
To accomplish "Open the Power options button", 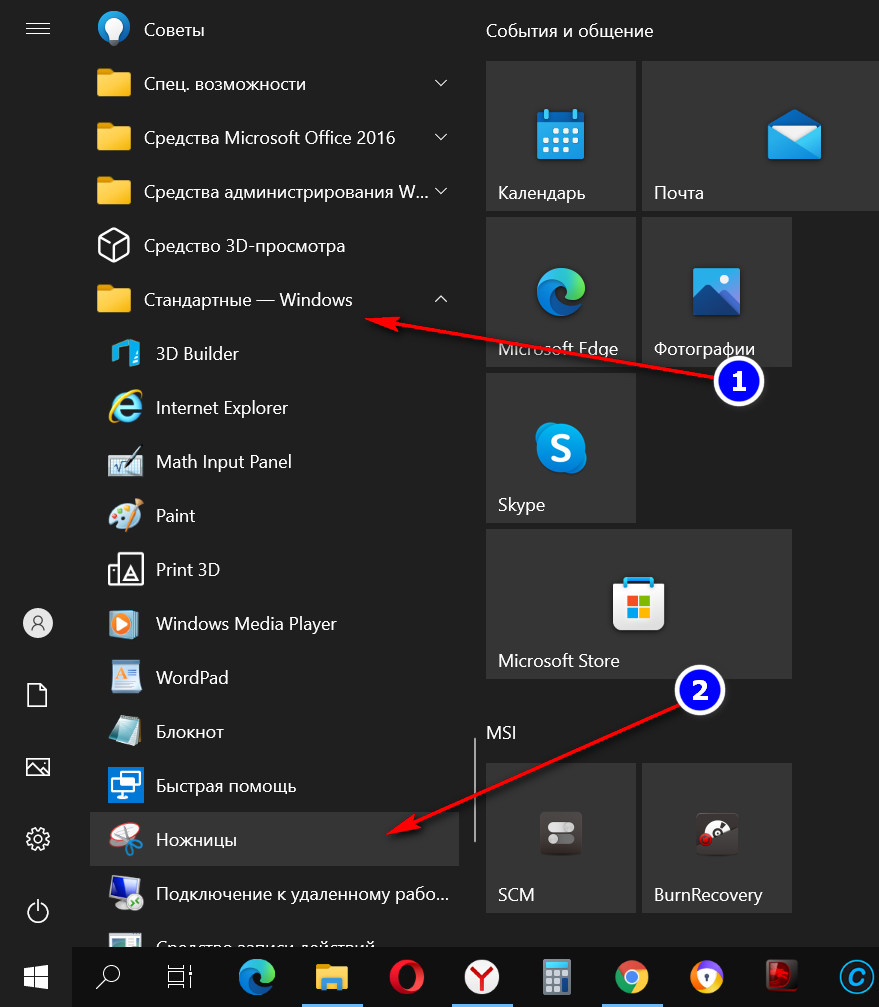I will click(38, 911).
